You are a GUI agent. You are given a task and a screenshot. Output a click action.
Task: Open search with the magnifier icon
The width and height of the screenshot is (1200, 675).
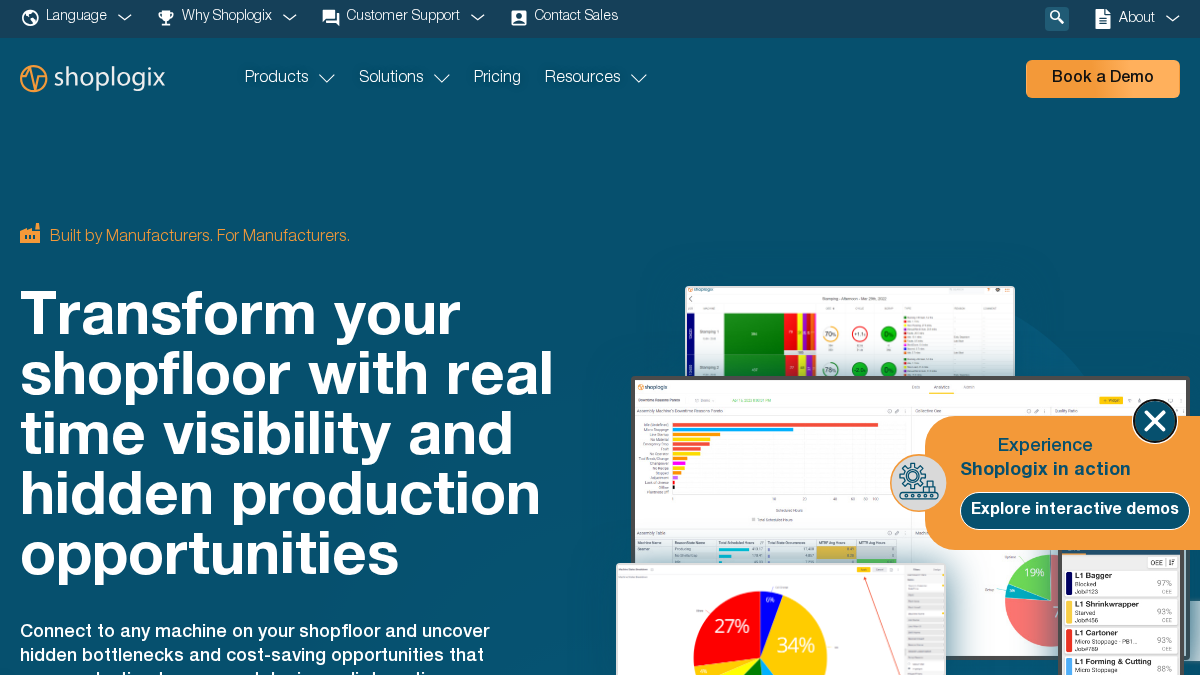coord(1057,18)
